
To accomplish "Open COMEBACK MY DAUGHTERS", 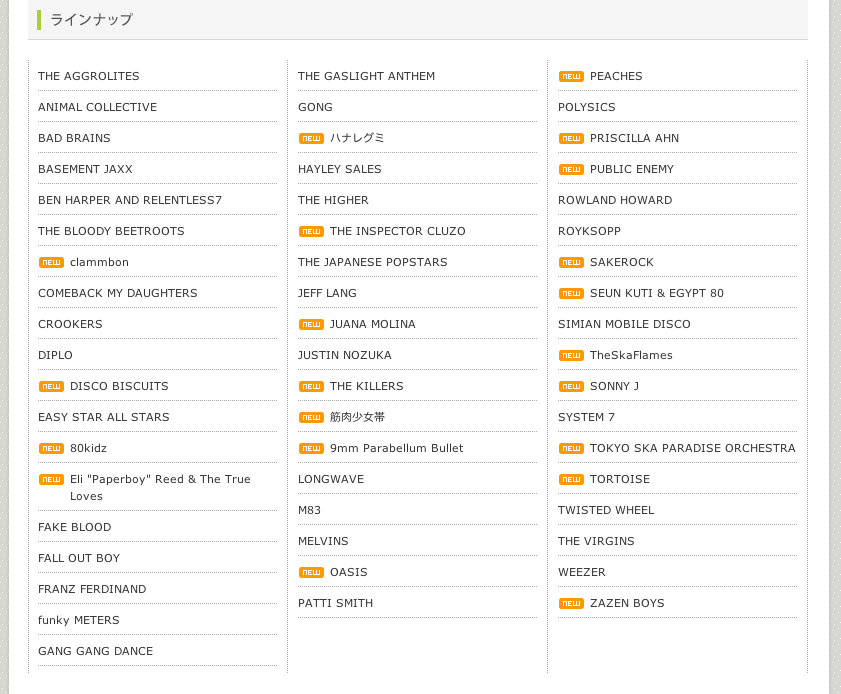I will pos(117,293).
